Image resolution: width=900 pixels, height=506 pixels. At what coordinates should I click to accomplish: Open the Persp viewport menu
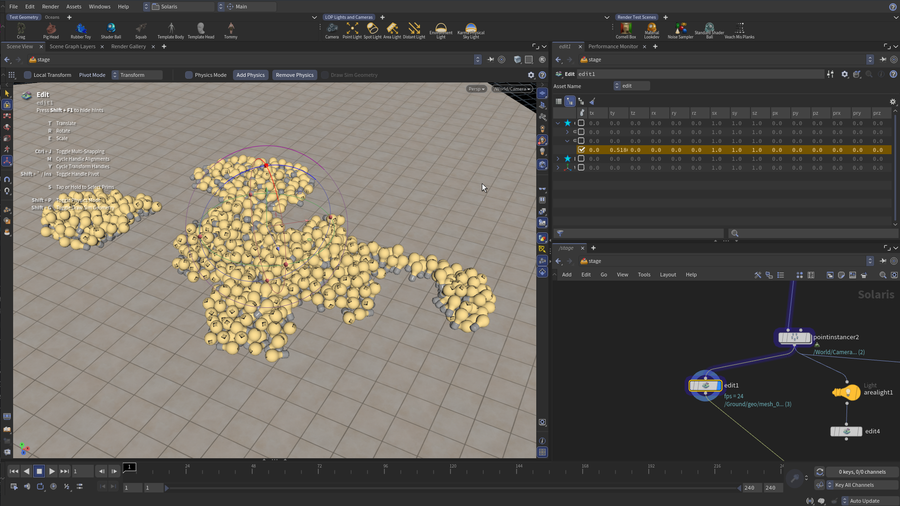click(476, 89)
